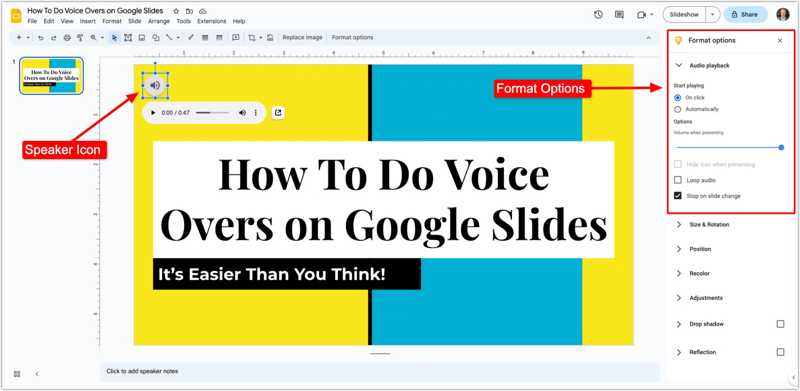The height and width of the screenshot is (391, 800).
Task: Click the border weight icon
Action: (205, 38)
